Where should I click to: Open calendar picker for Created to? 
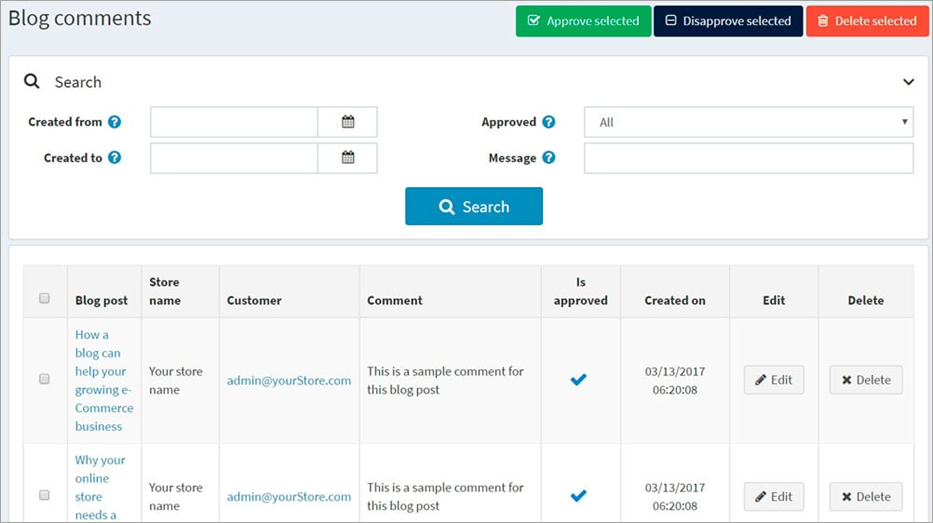pos(347,158)
